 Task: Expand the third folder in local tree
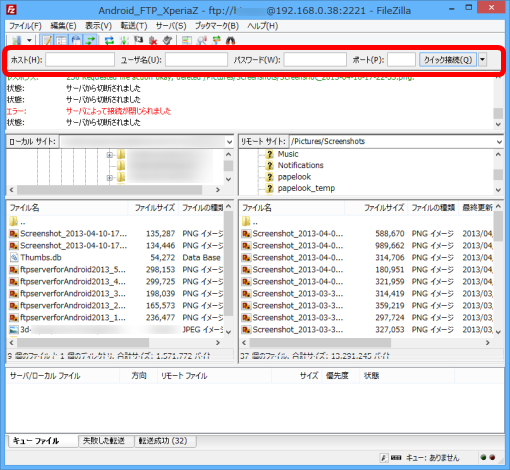click(x=110, y=178)
